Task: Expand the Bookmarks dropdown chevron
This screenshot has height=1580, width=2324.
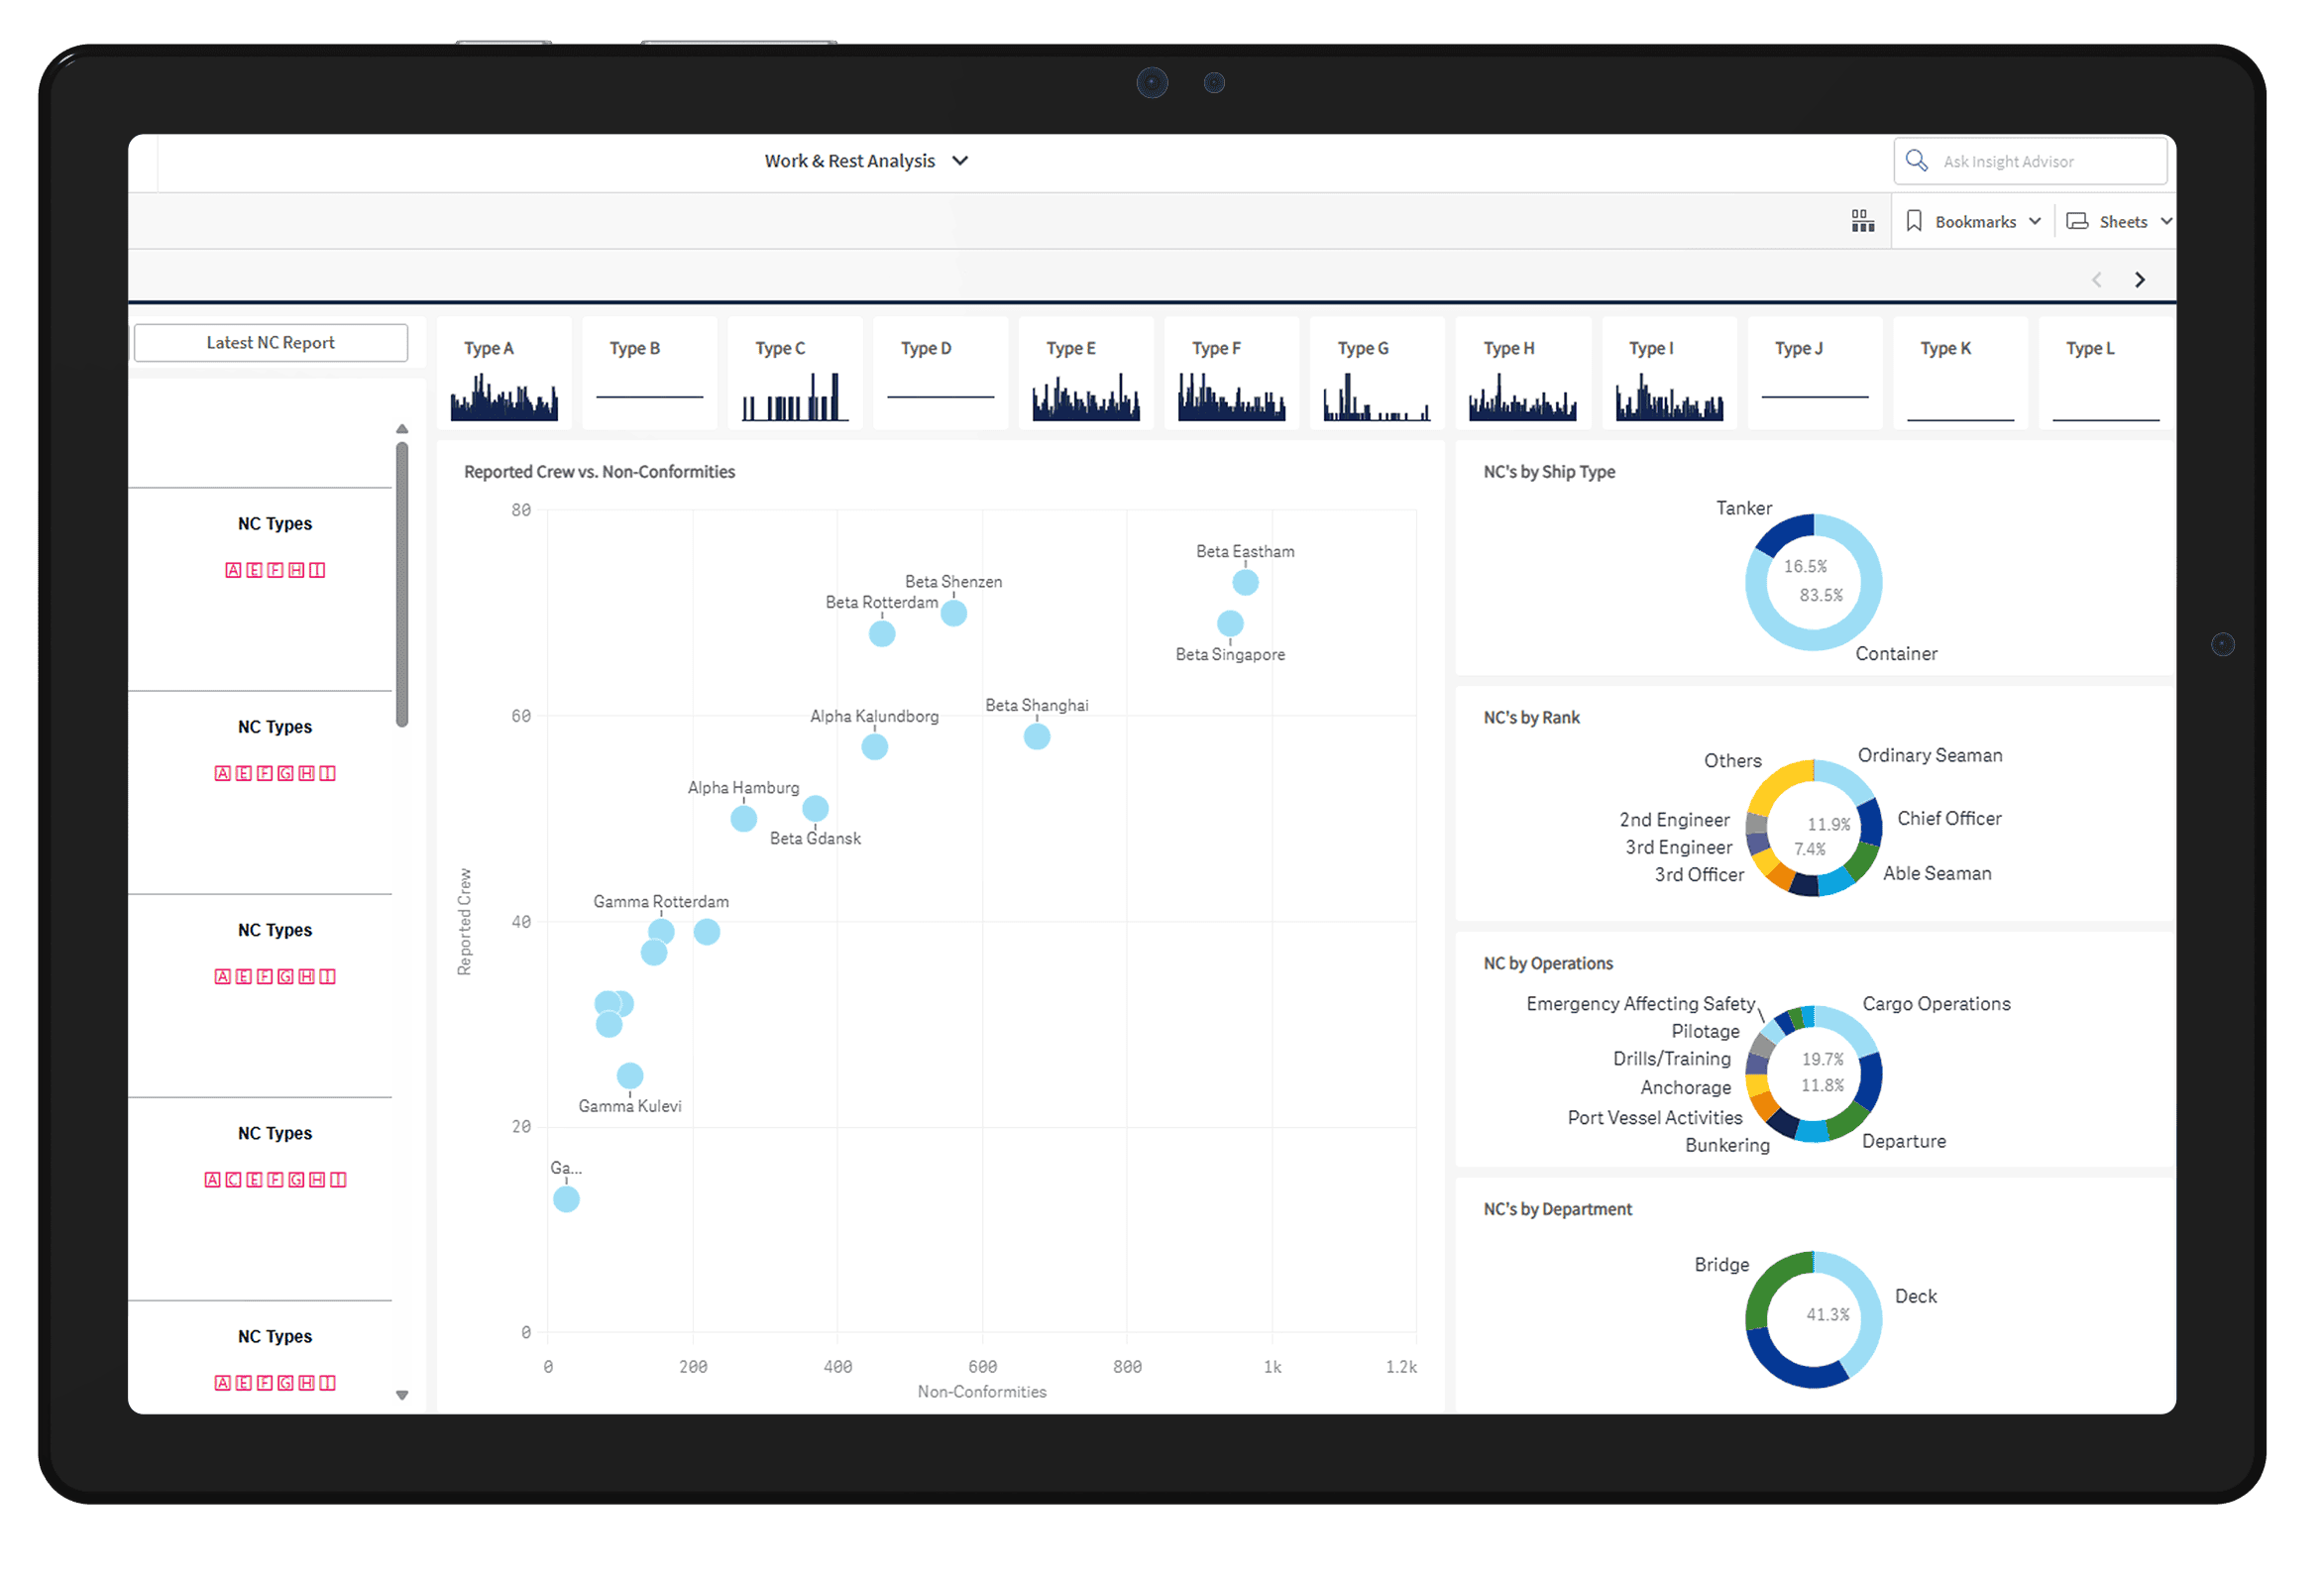Action: pos(2035,221)
